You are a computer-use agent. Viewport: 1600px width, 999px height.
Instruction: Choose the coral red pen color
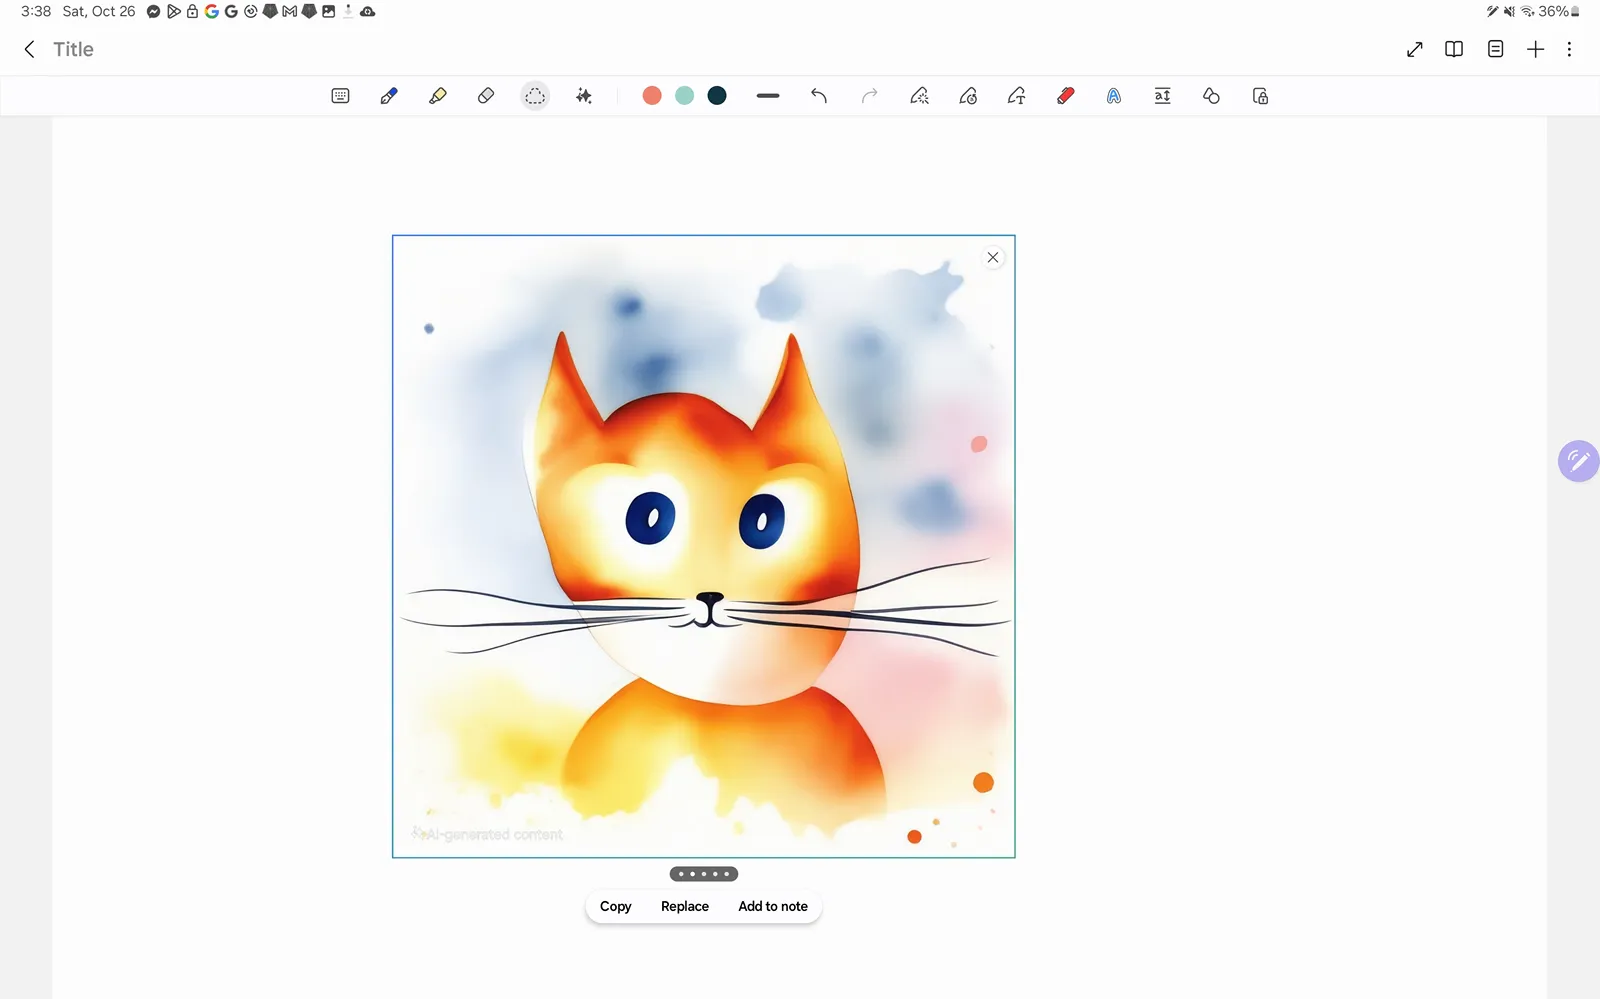652,96
